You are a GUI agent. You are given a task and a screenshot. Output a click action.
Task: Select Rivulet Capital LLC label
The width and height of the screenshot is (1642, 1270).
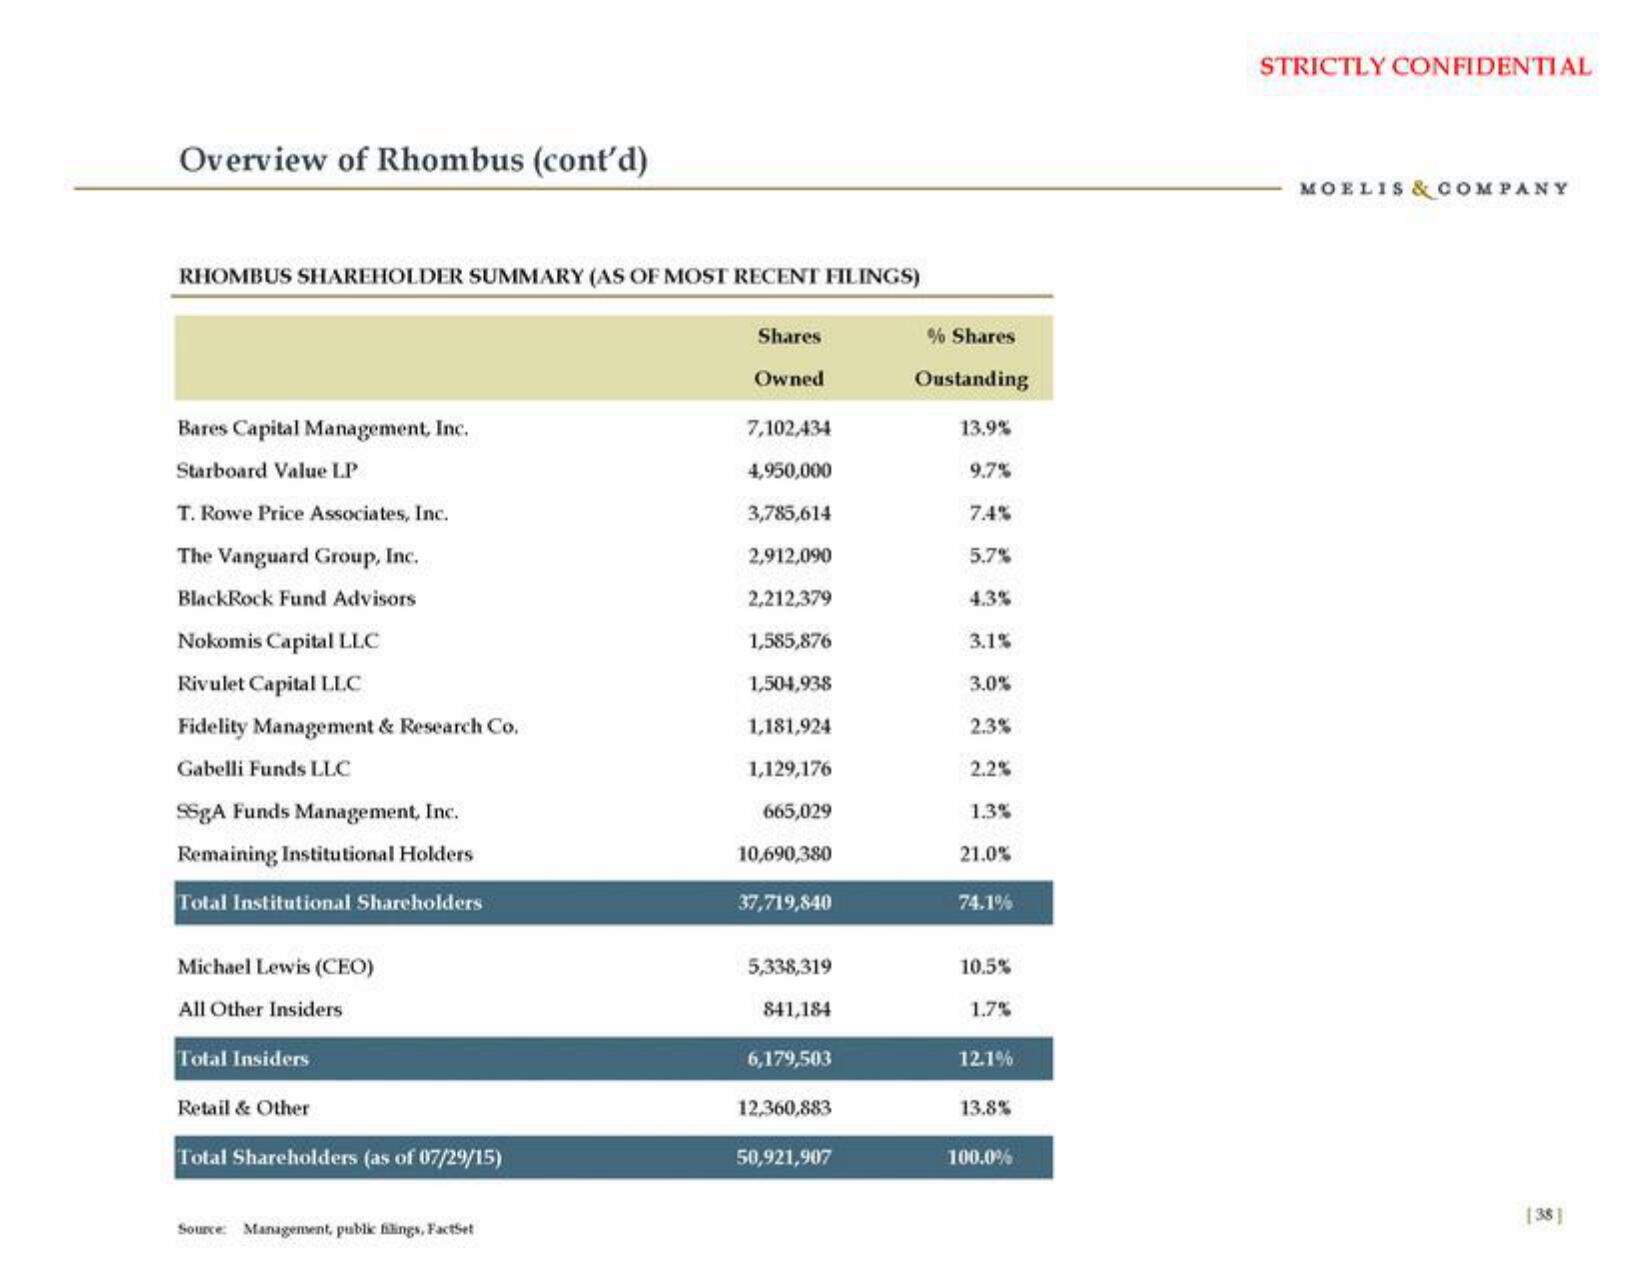(268, 684)
